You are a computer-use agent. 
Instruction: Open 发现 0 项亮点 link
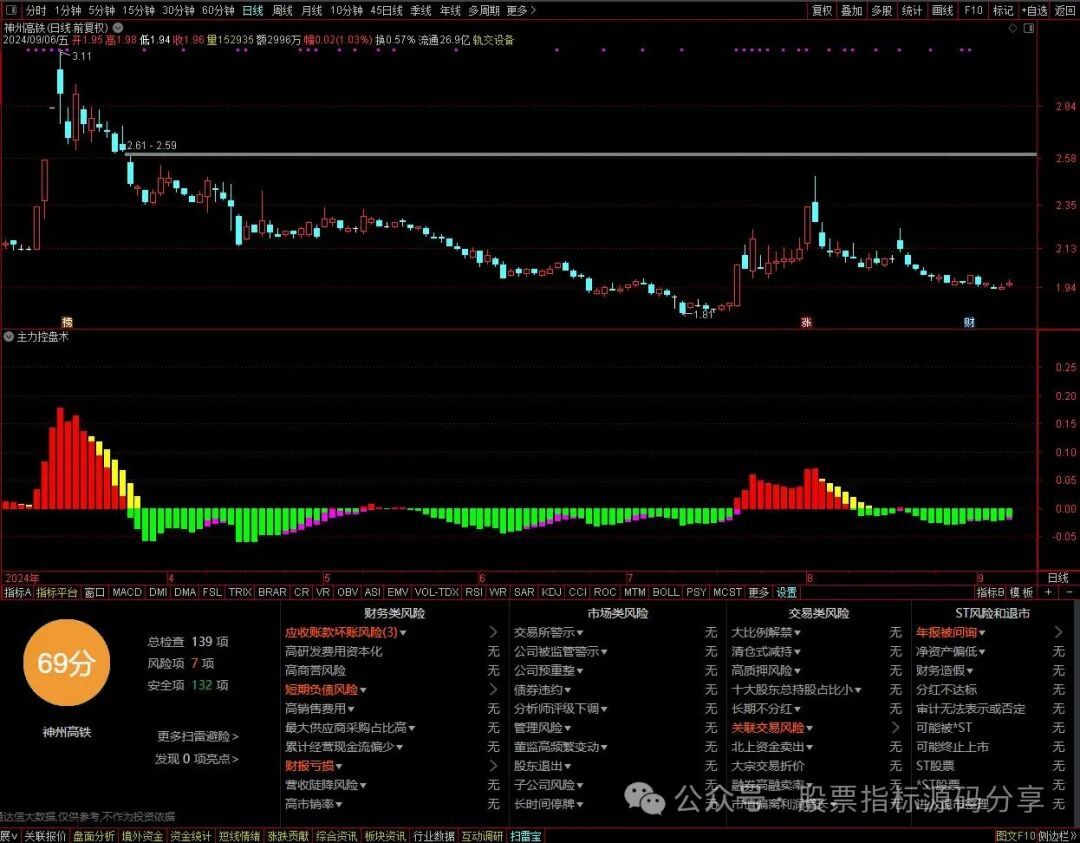[197, 758]
